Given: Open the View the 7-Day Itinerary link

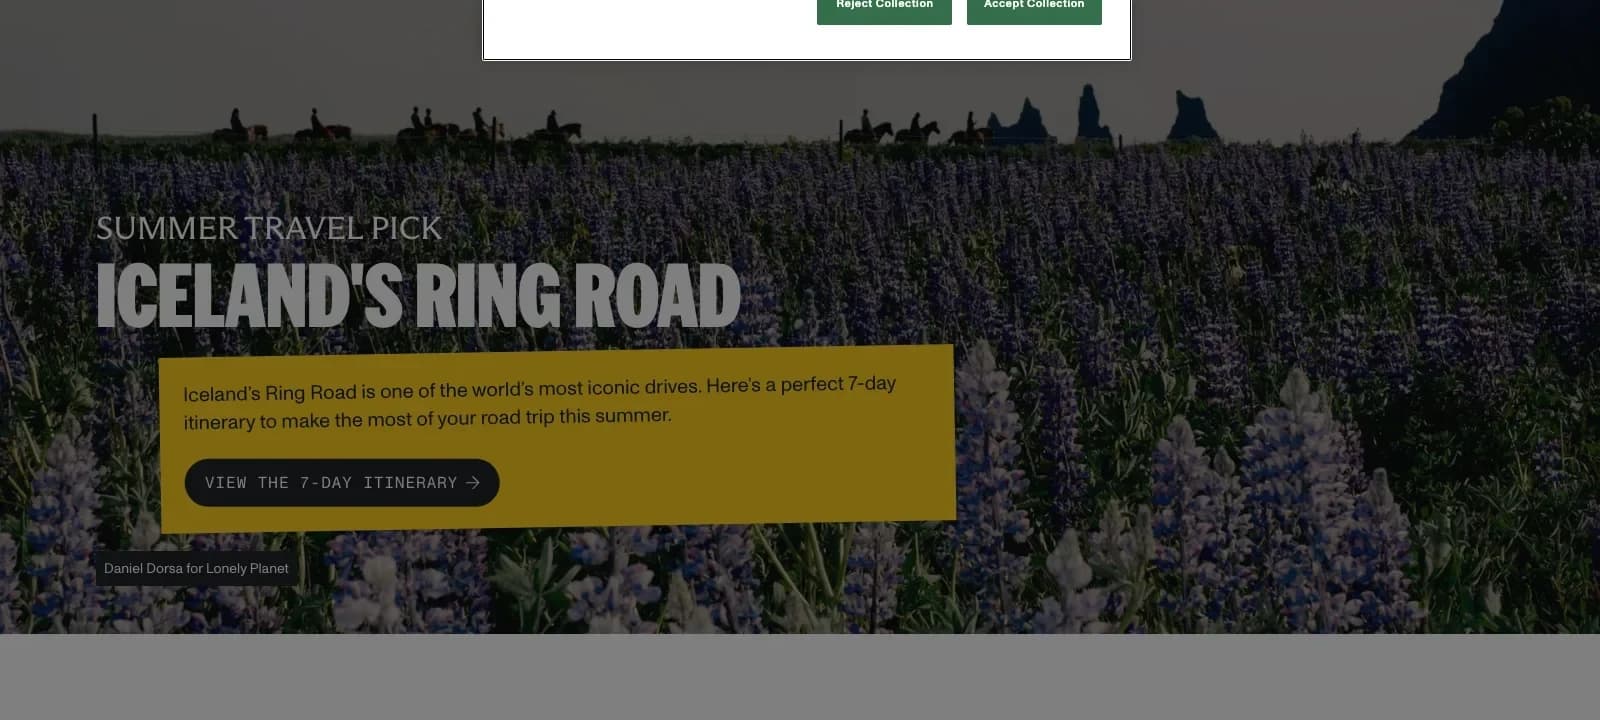Looking at the screenshot, I should click(x=342, y=483).
